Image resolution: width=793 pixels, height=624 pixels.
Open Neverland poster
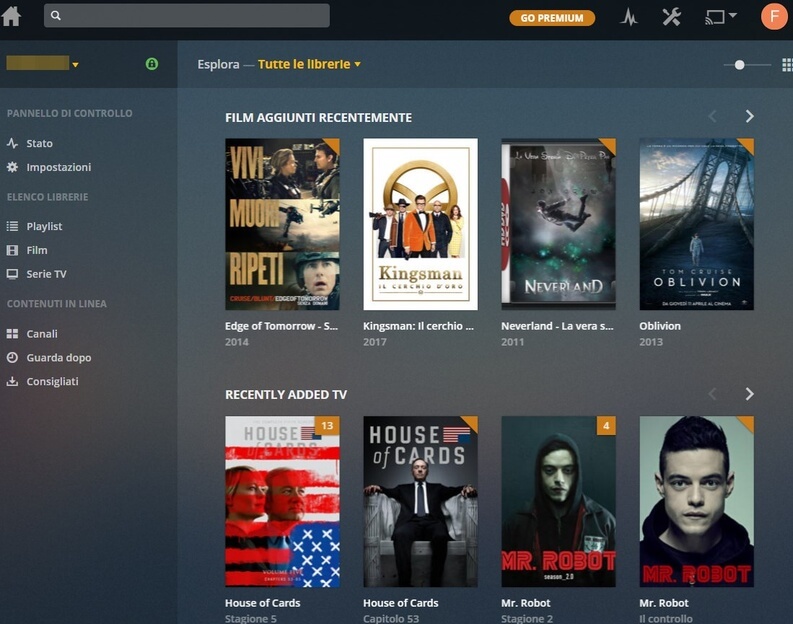pos(558,224)
